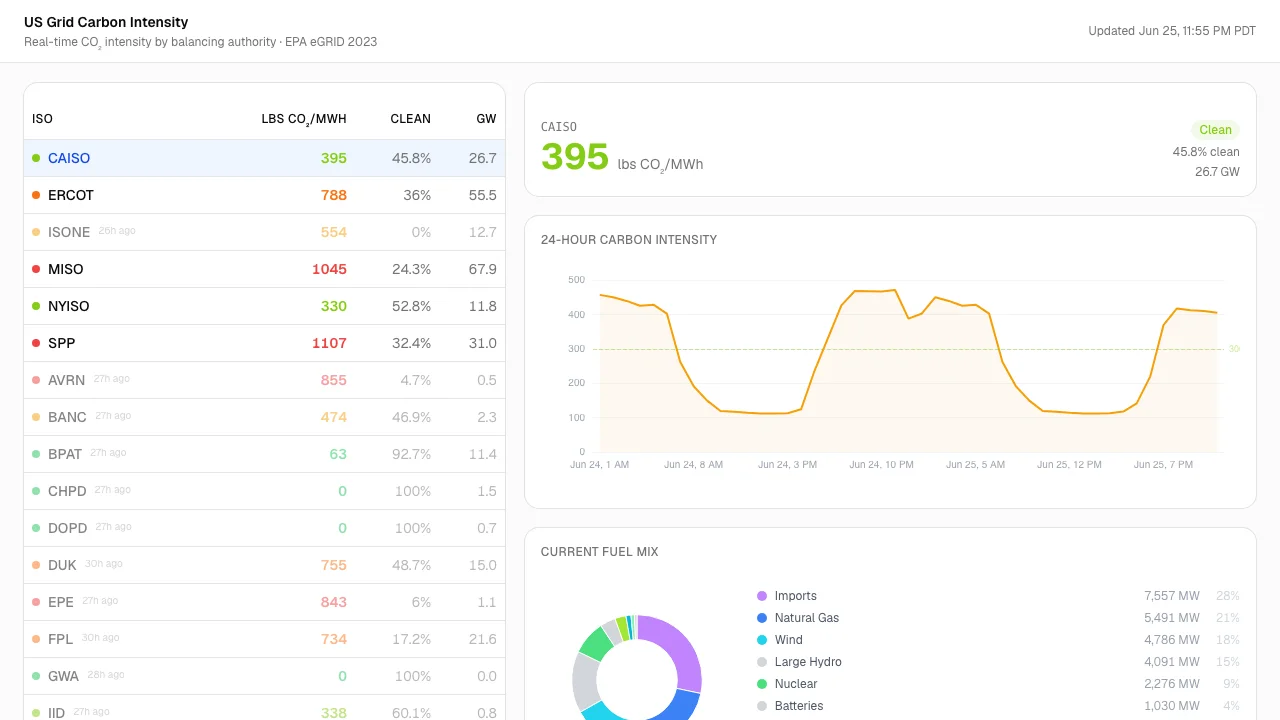Click the CLEAN column header
Screen dimensions: 1280x720
[x=411, y=119]
